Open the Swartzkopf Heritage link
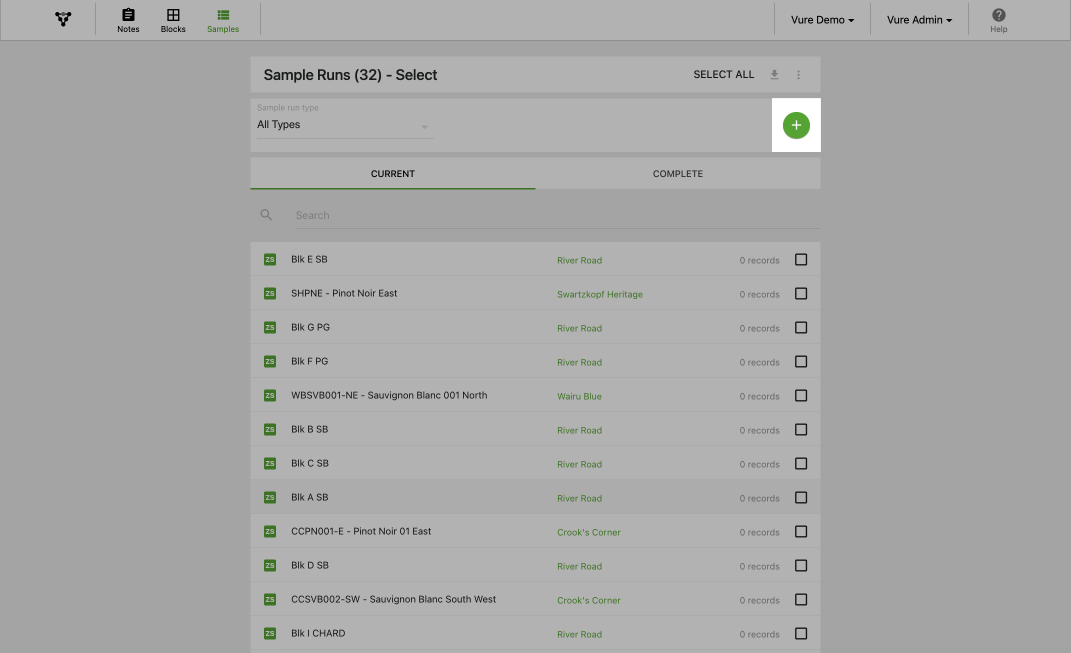The width and height of the screenshot is (1071, 653). coord(599,295)
